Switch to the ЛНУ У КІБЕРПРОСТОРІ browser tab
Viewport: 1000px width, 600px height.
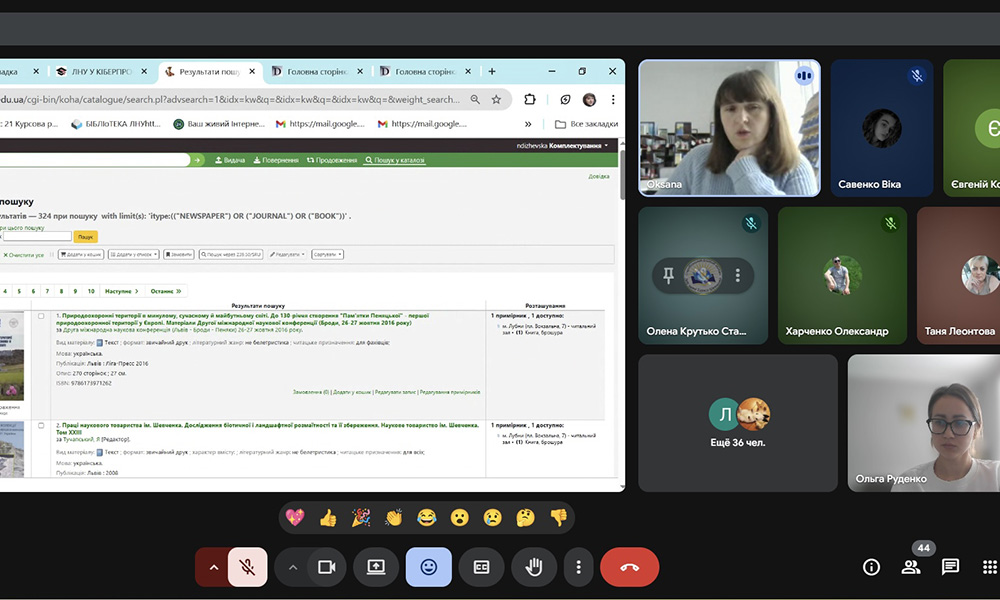tap(98, 72)
